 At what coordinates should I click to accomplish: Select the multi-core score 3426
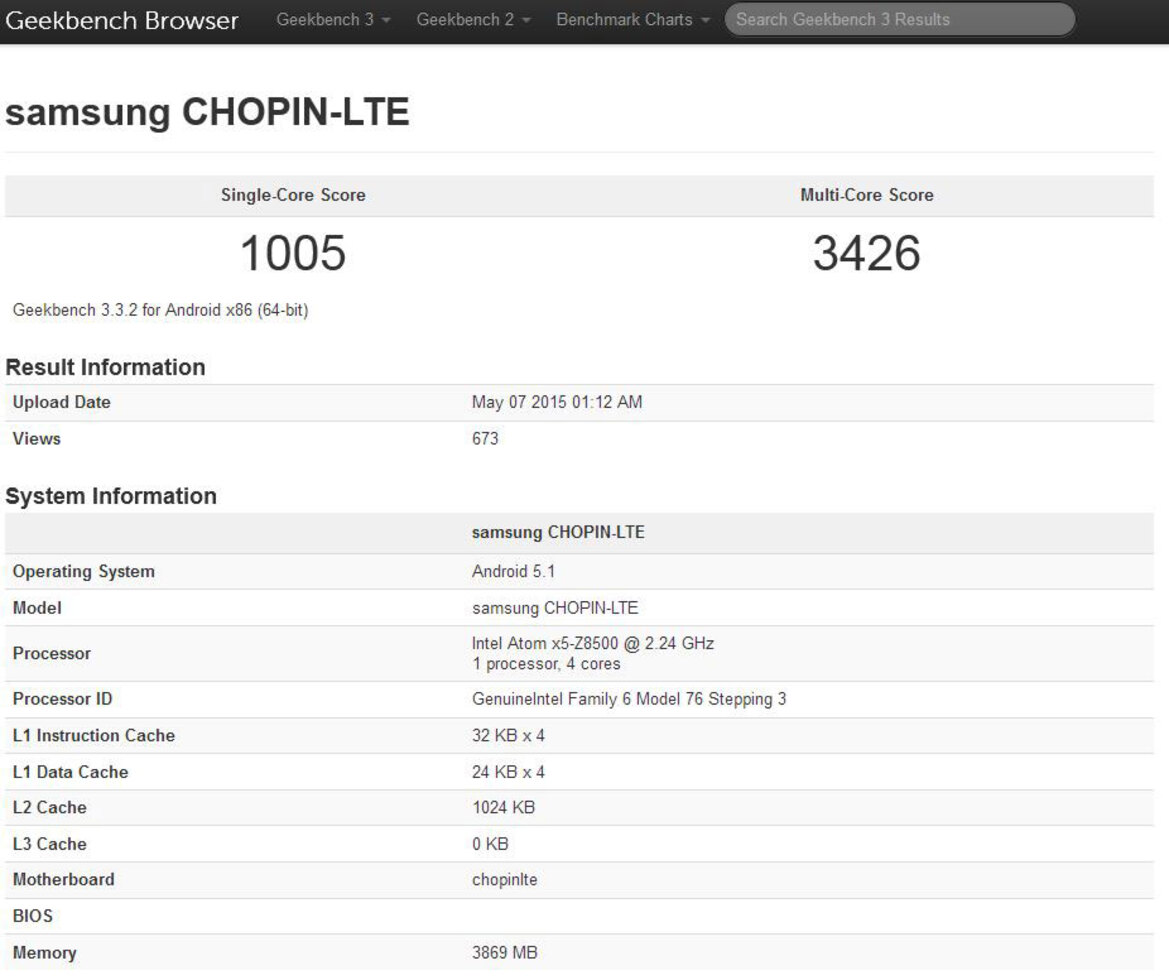click(867, 253)
